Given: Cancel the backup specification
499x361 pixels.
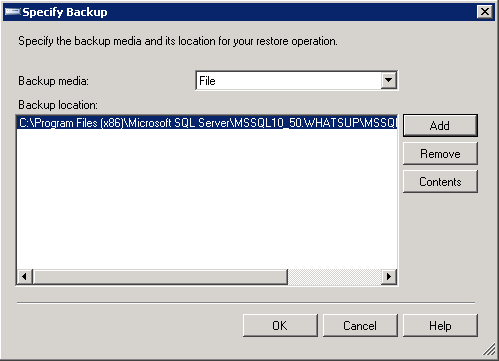Looking at the screenshot, I should point(360,325).
